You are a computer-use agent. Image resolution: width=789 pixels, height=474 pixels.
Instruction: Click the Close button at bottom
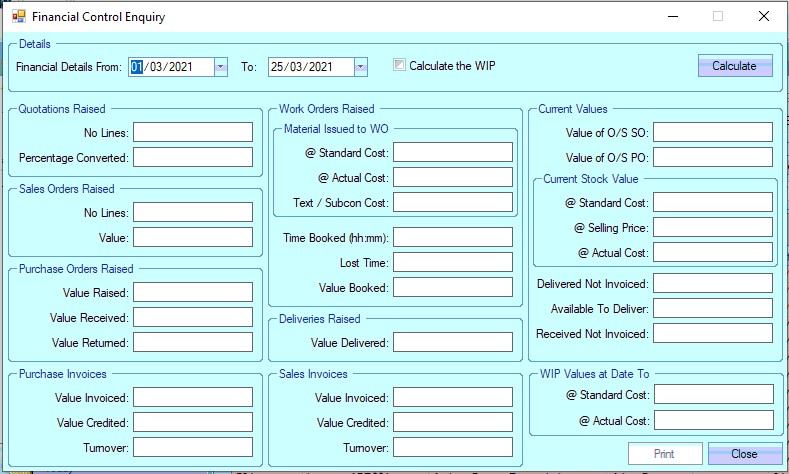744,453
